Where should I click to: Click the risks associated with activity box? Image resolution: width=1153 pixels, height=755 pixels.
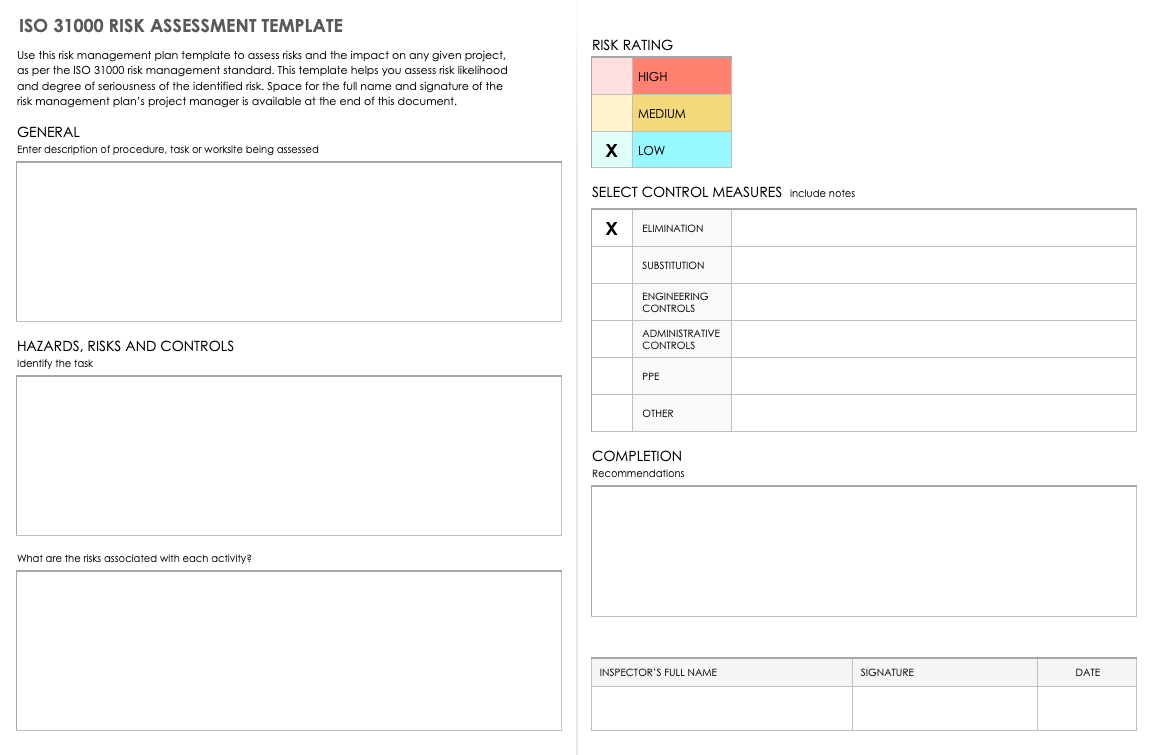(x=288, y=650)
